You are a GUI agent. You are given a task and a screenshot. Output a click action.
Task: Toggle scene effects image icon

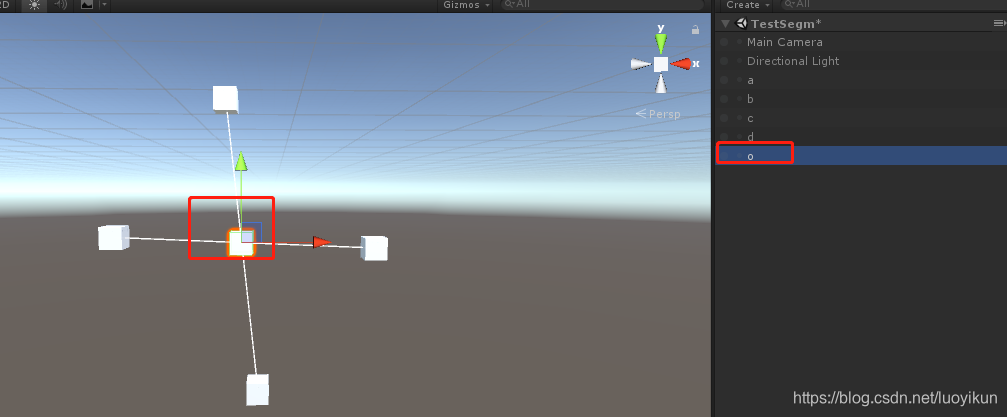[87, 5]
